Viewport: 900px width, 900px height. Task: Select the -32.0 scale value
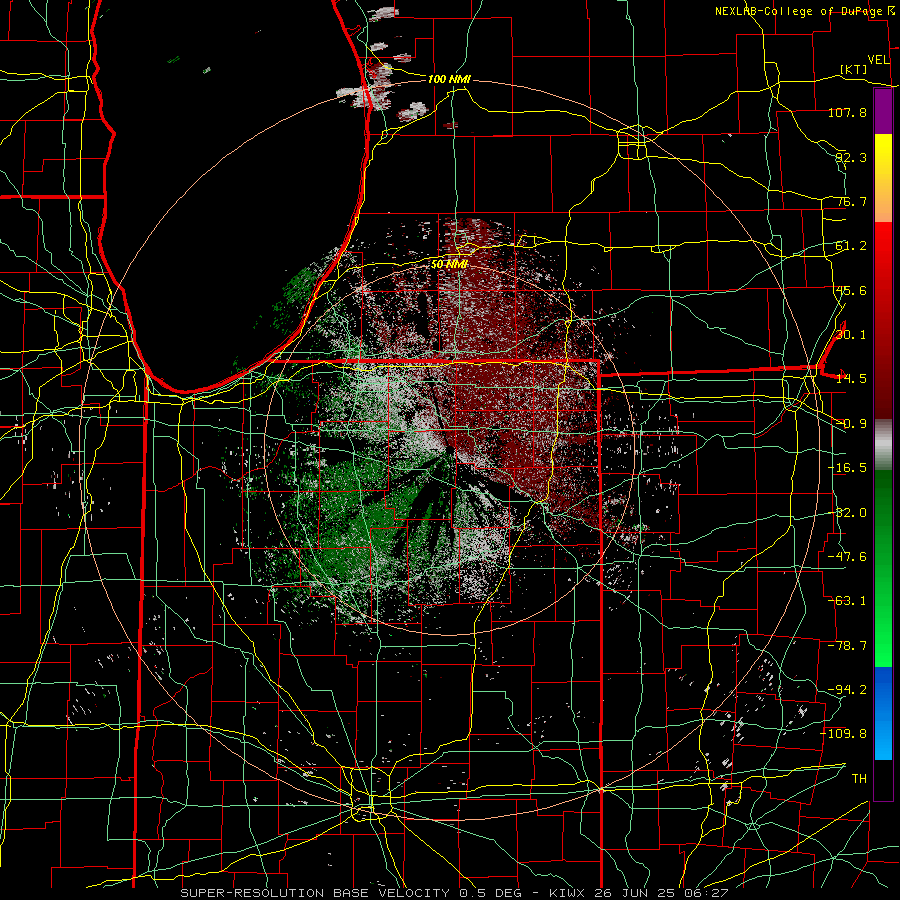[847, 513]
